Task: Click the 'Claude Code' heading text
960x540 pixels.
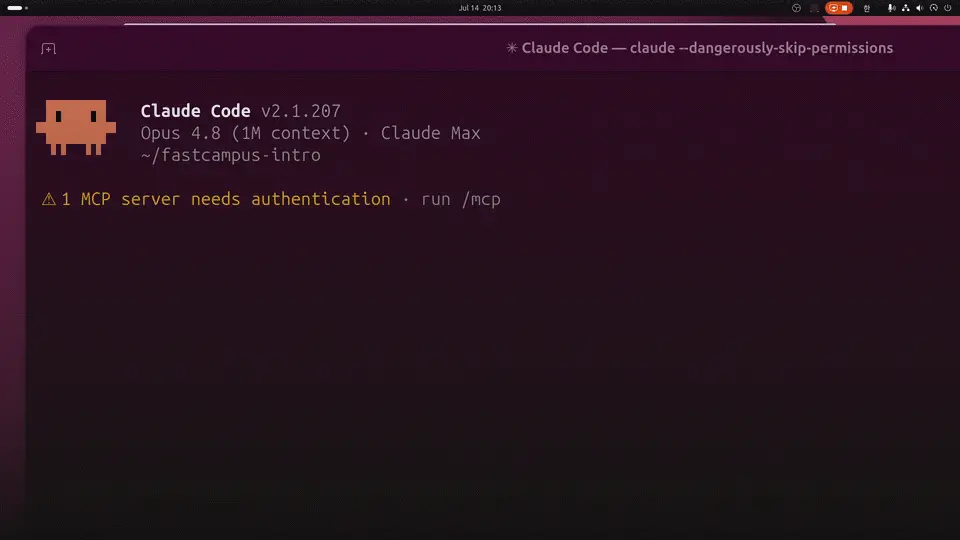Action: 195,111
